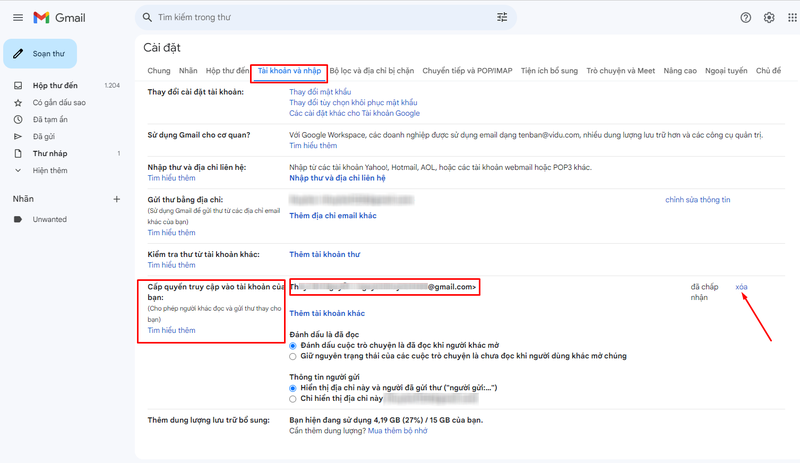This screenshot has width=800, height=463.
Task: Select show this address and sender radio
Action: [293, 388]
